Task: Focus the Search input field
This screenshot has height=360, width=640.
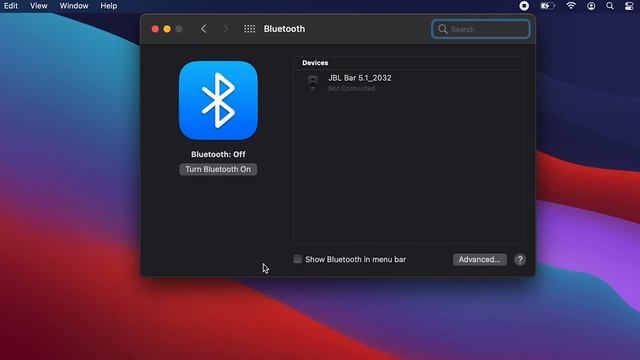Action: [481, 29]
